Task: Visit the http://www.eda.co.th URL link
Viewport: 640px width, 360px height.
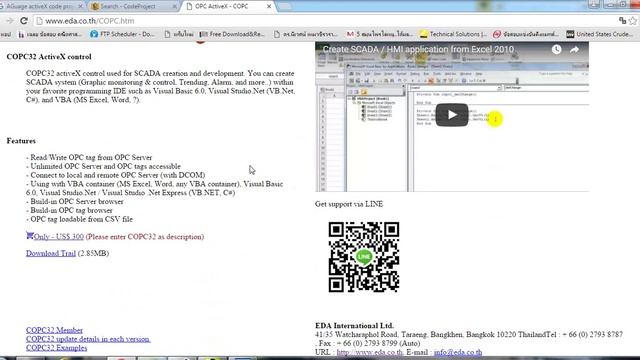Action: [370, 352]
